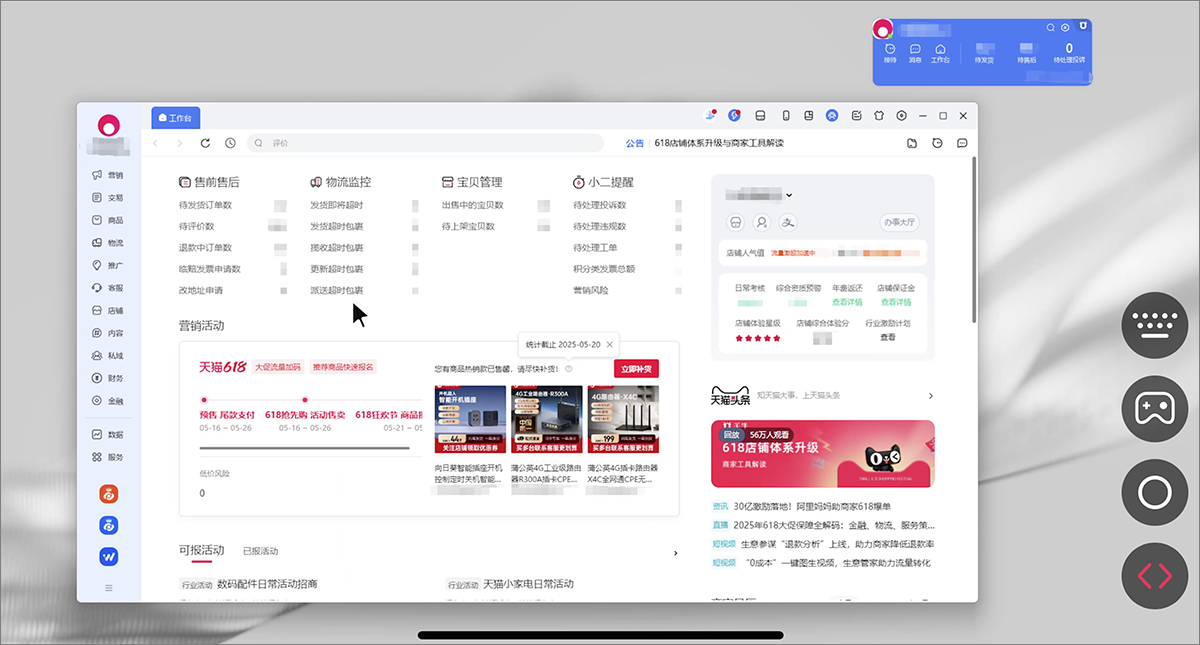
Task: Open 推广 in the left sidebar
Action: click(108, 265)
